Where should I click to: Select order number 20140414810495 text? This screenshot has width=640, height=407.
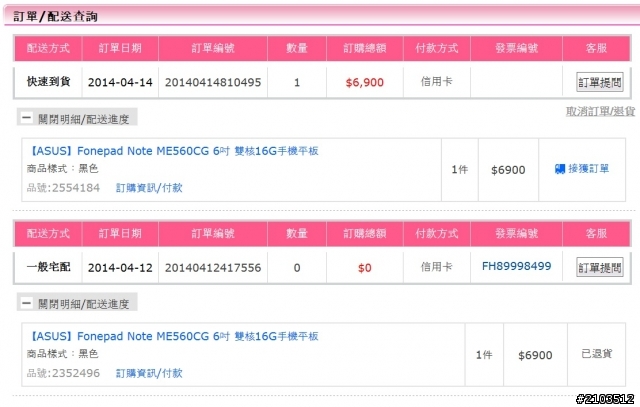click(213, 82)
